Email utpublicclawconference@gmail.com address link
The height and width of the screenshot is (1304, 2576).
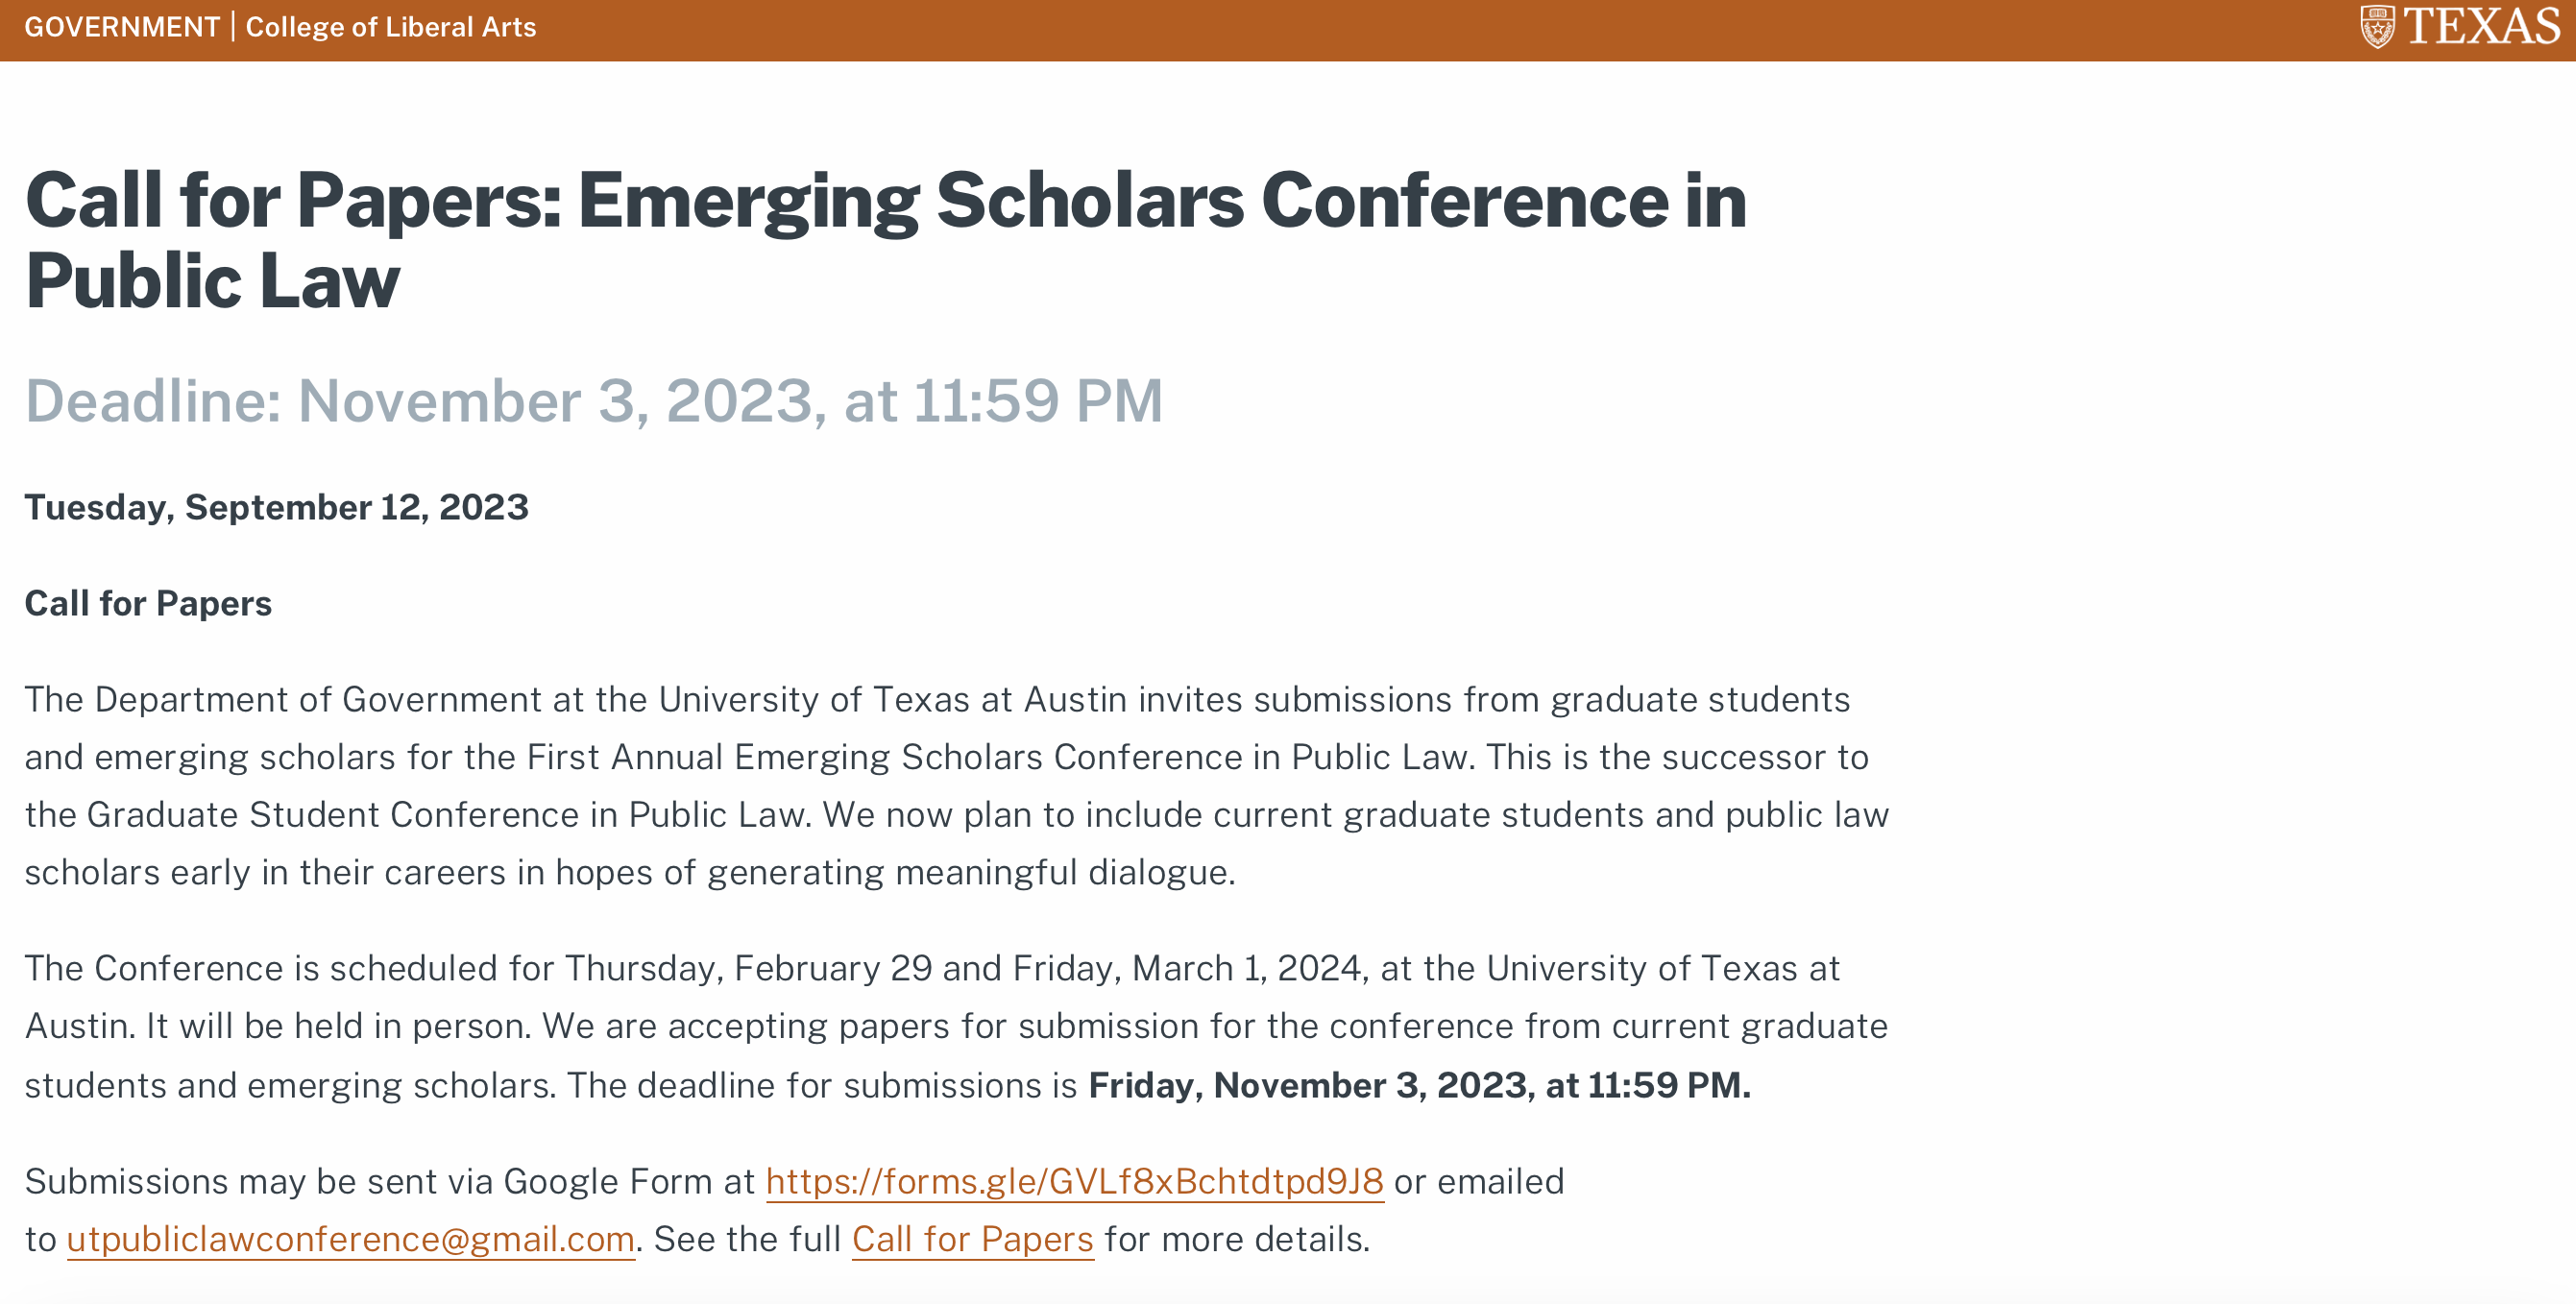coord(350,1239)
